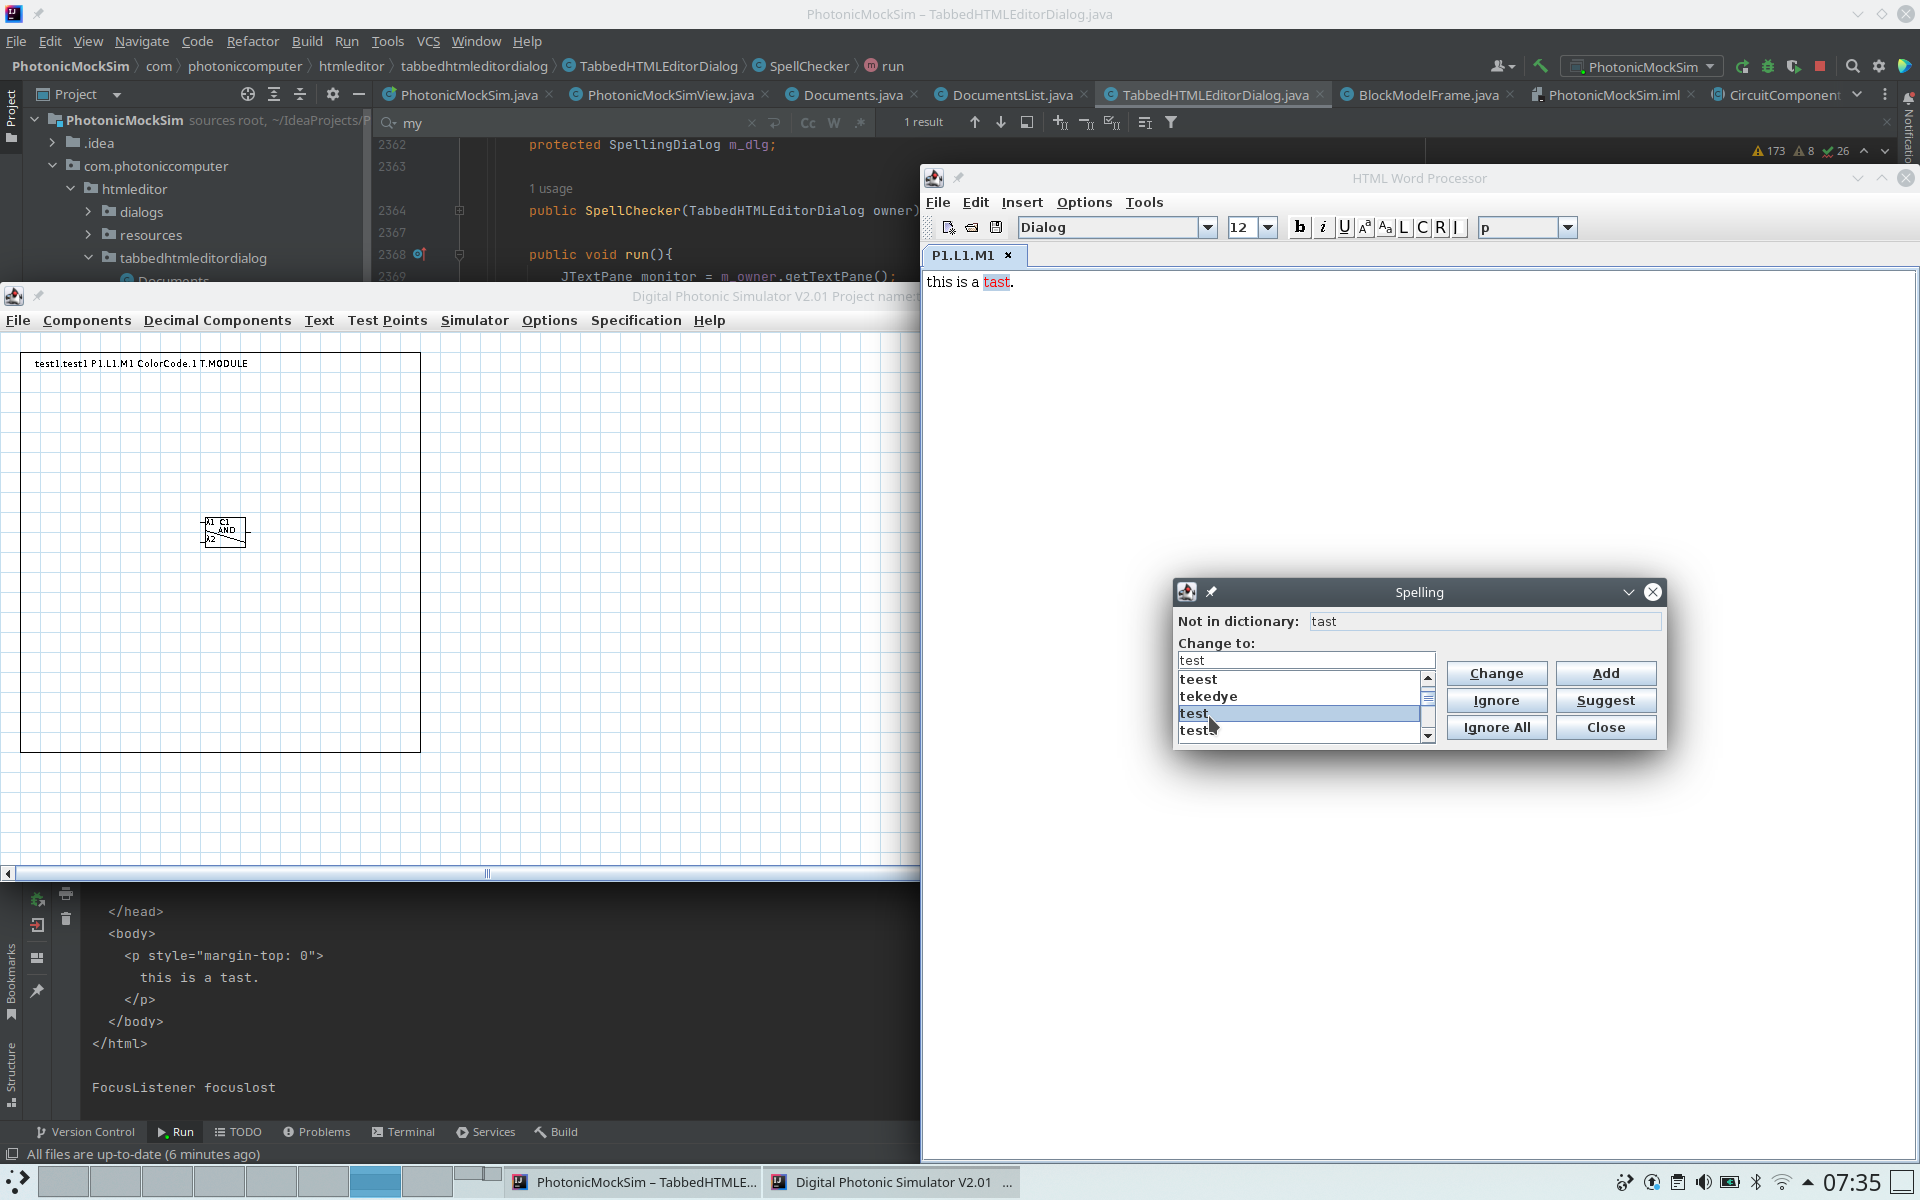Click the locate target icon in Project panel

[248, 94]
